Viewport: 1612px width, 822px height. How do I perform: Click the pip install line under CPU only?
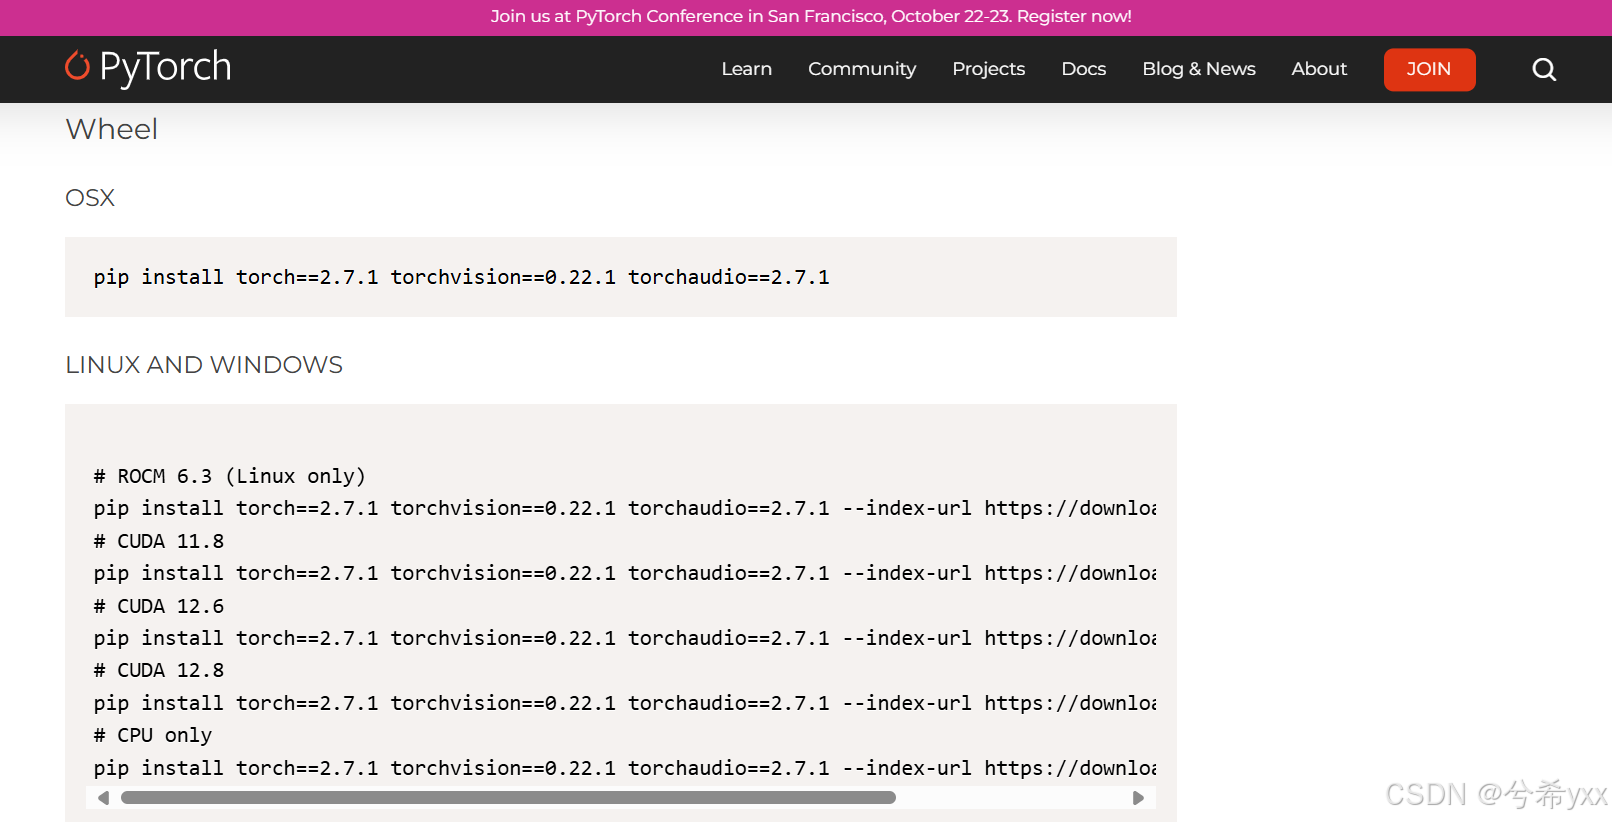[625, 768]
